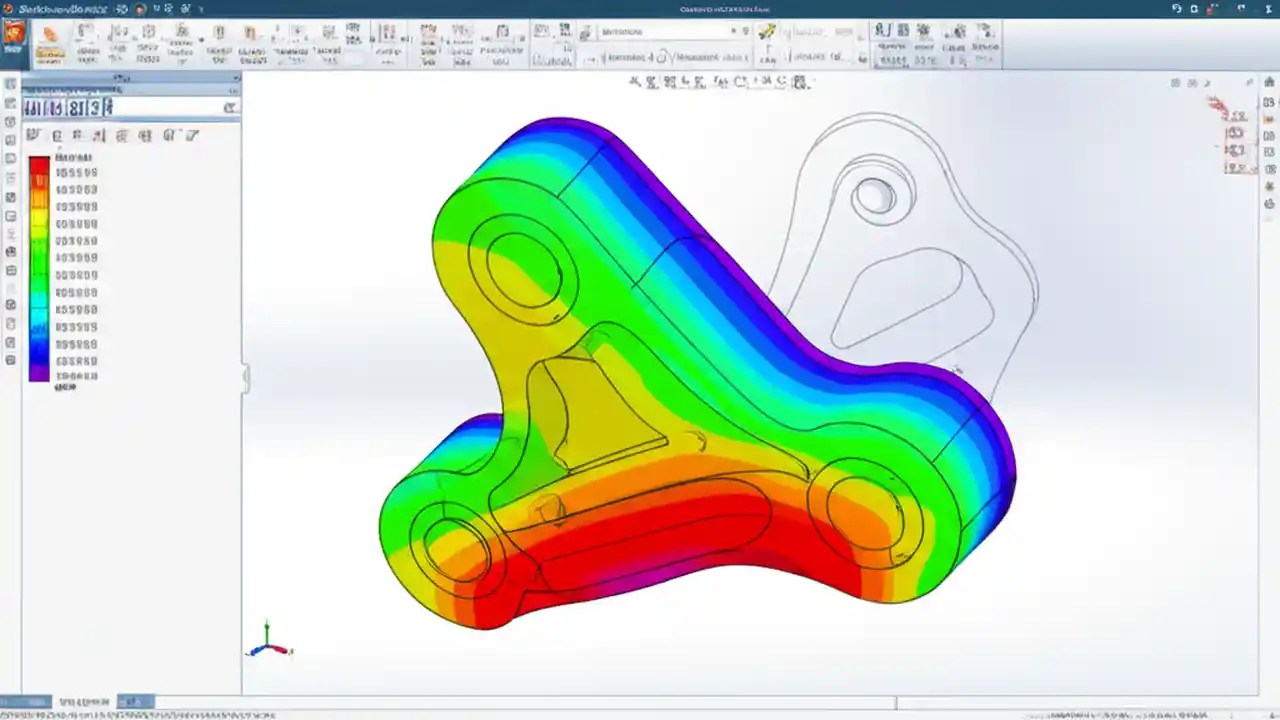The height and width of the screenshot is (720, 1280).
Task: Select the first icon in the PropertyManager toolbar
Action: (33, 135)
